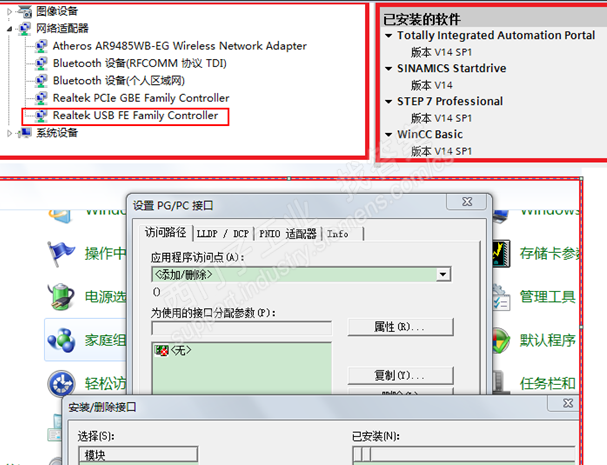This screenshot has height=465, width=607.
Task: Click the interface parameter input field
Action: click(x=242, y=328)
